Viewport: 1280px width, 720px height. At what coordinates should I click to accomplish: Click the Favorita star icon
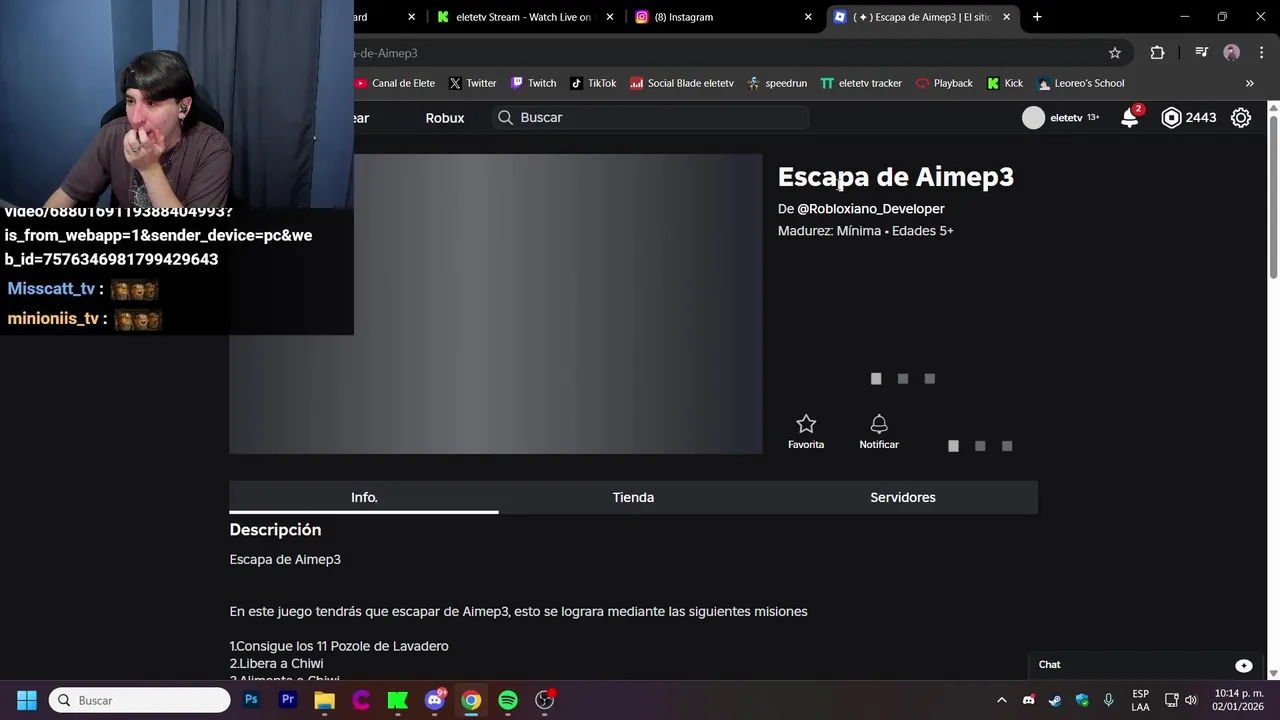806,424
